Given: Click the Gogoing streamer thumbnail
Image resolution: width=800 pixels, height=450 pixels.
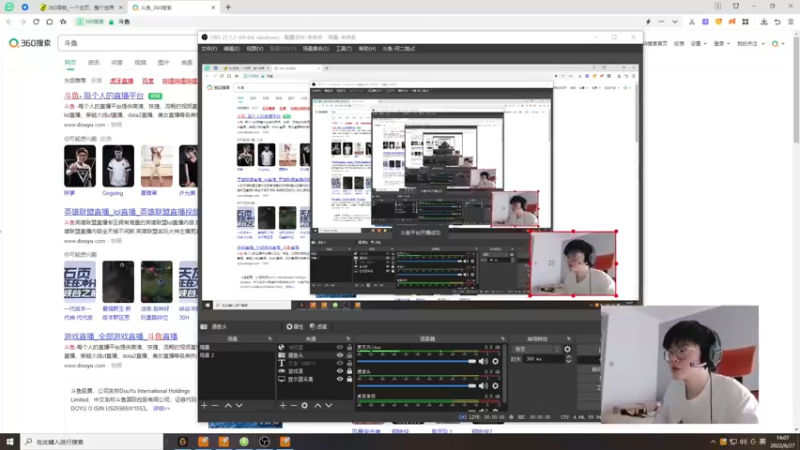Looking at the screenshot, I should [118, 166].
